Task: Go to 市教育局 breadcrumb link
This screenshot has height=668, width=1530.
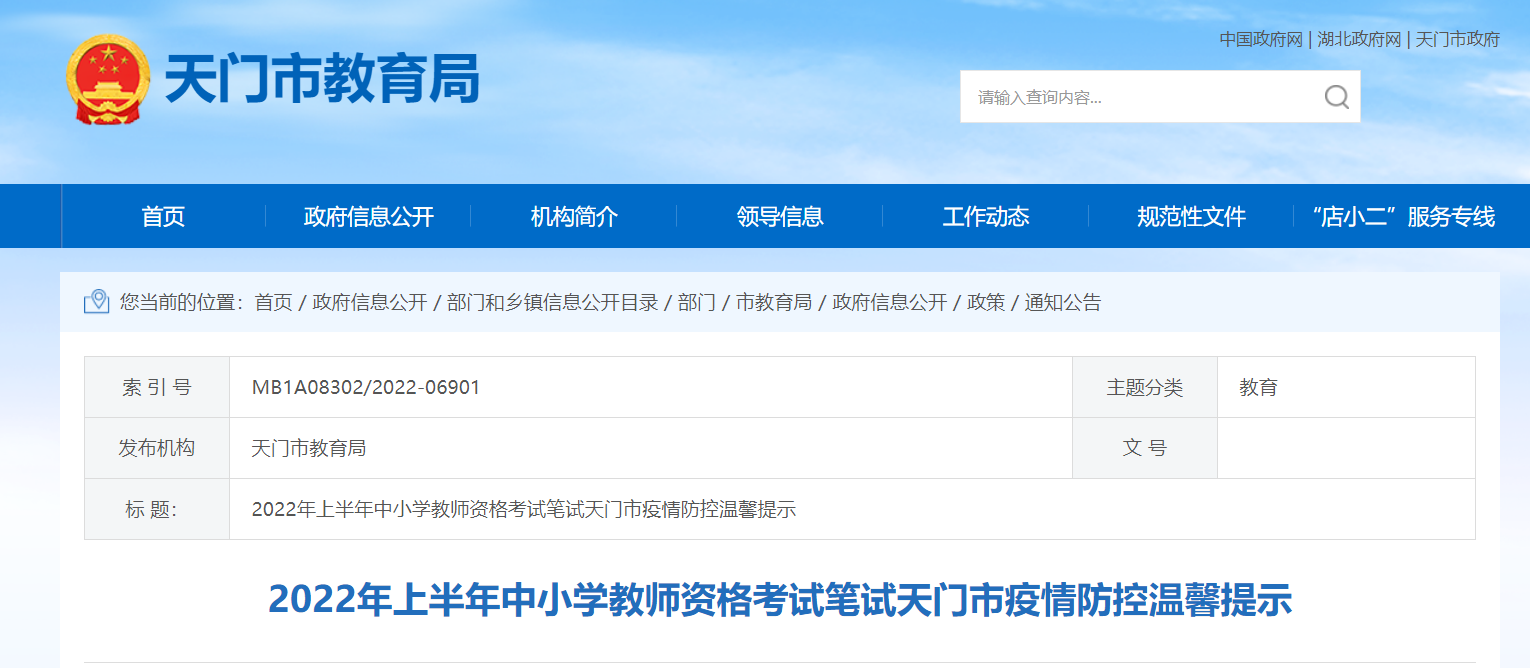Action: tap(774, 302)
